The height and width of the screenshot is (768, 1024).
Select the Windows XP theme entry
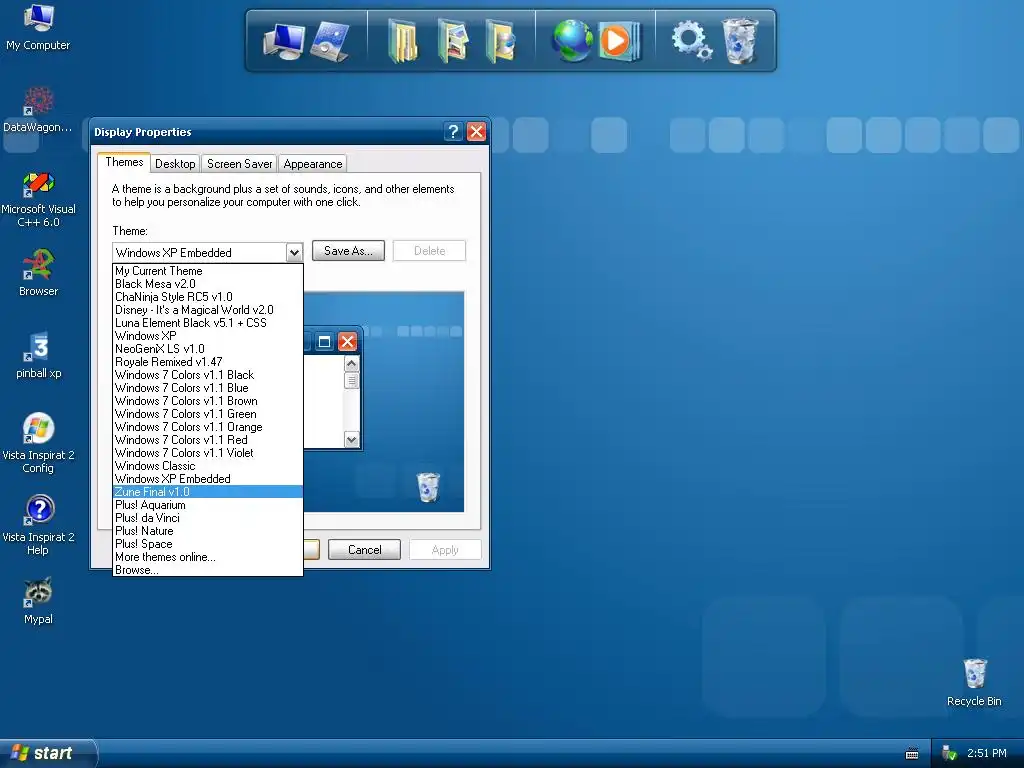point(208,336)
